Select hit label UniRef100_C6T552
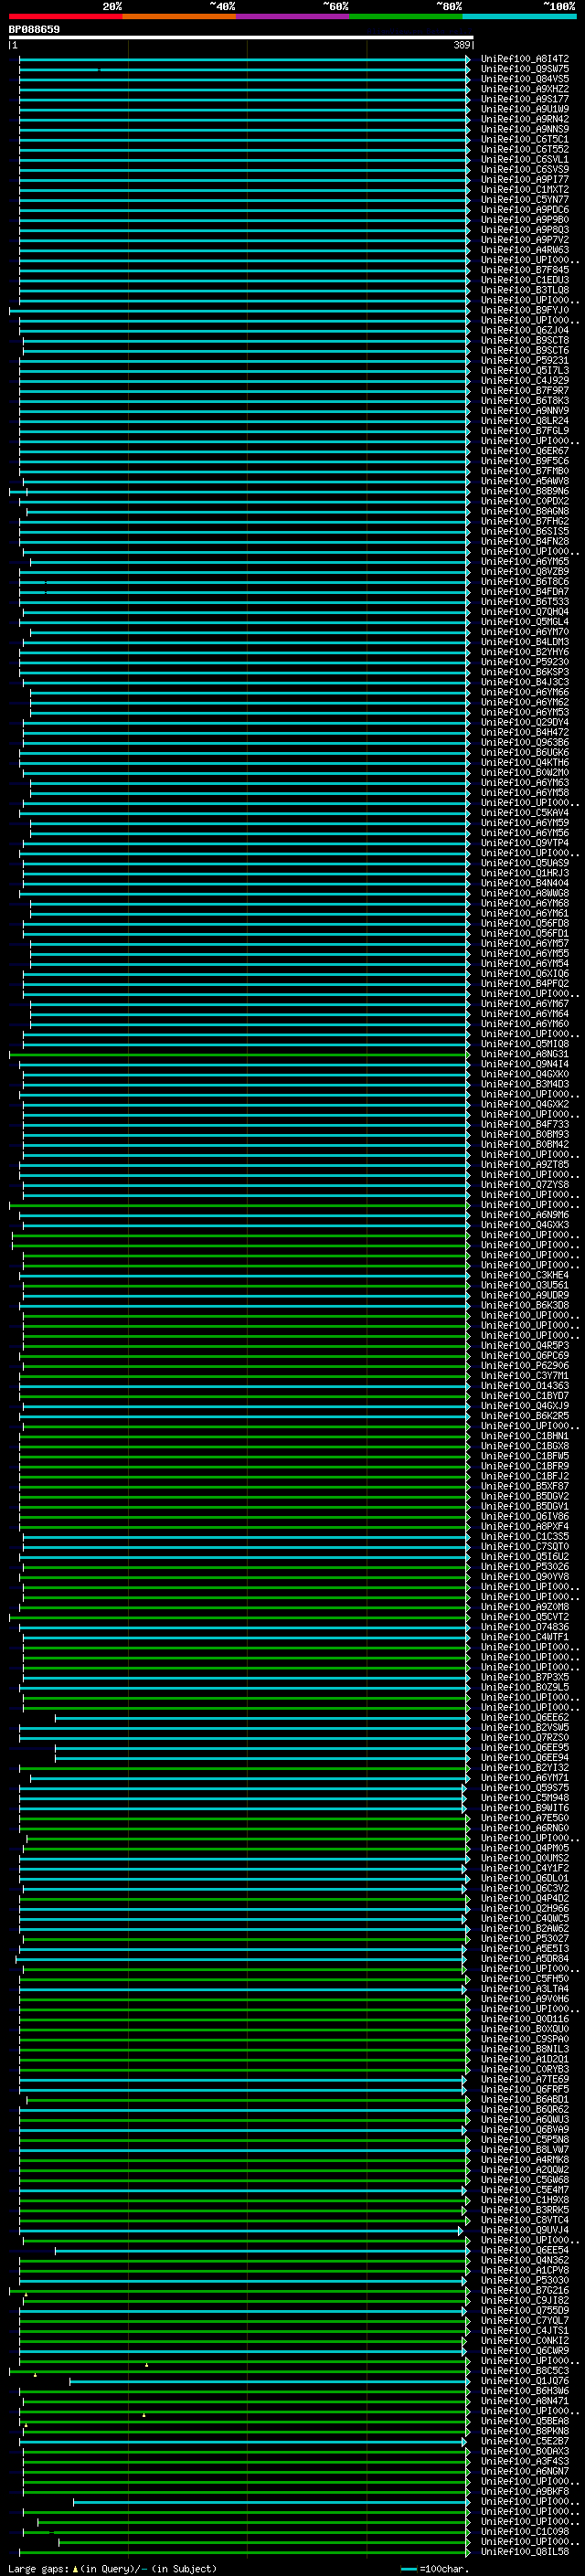The height and width of the screenshot is (2576, 585). [525, 149]
